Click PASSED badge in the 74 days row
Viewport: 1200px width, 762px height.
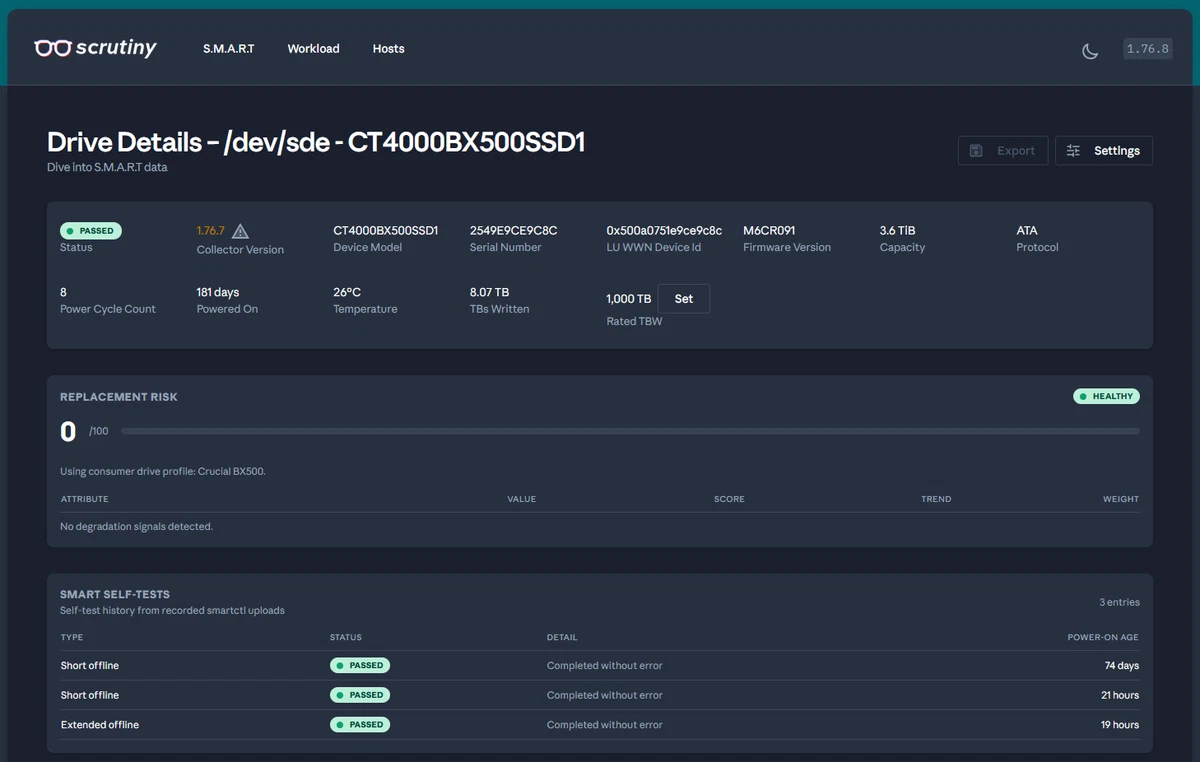(360, 665)
